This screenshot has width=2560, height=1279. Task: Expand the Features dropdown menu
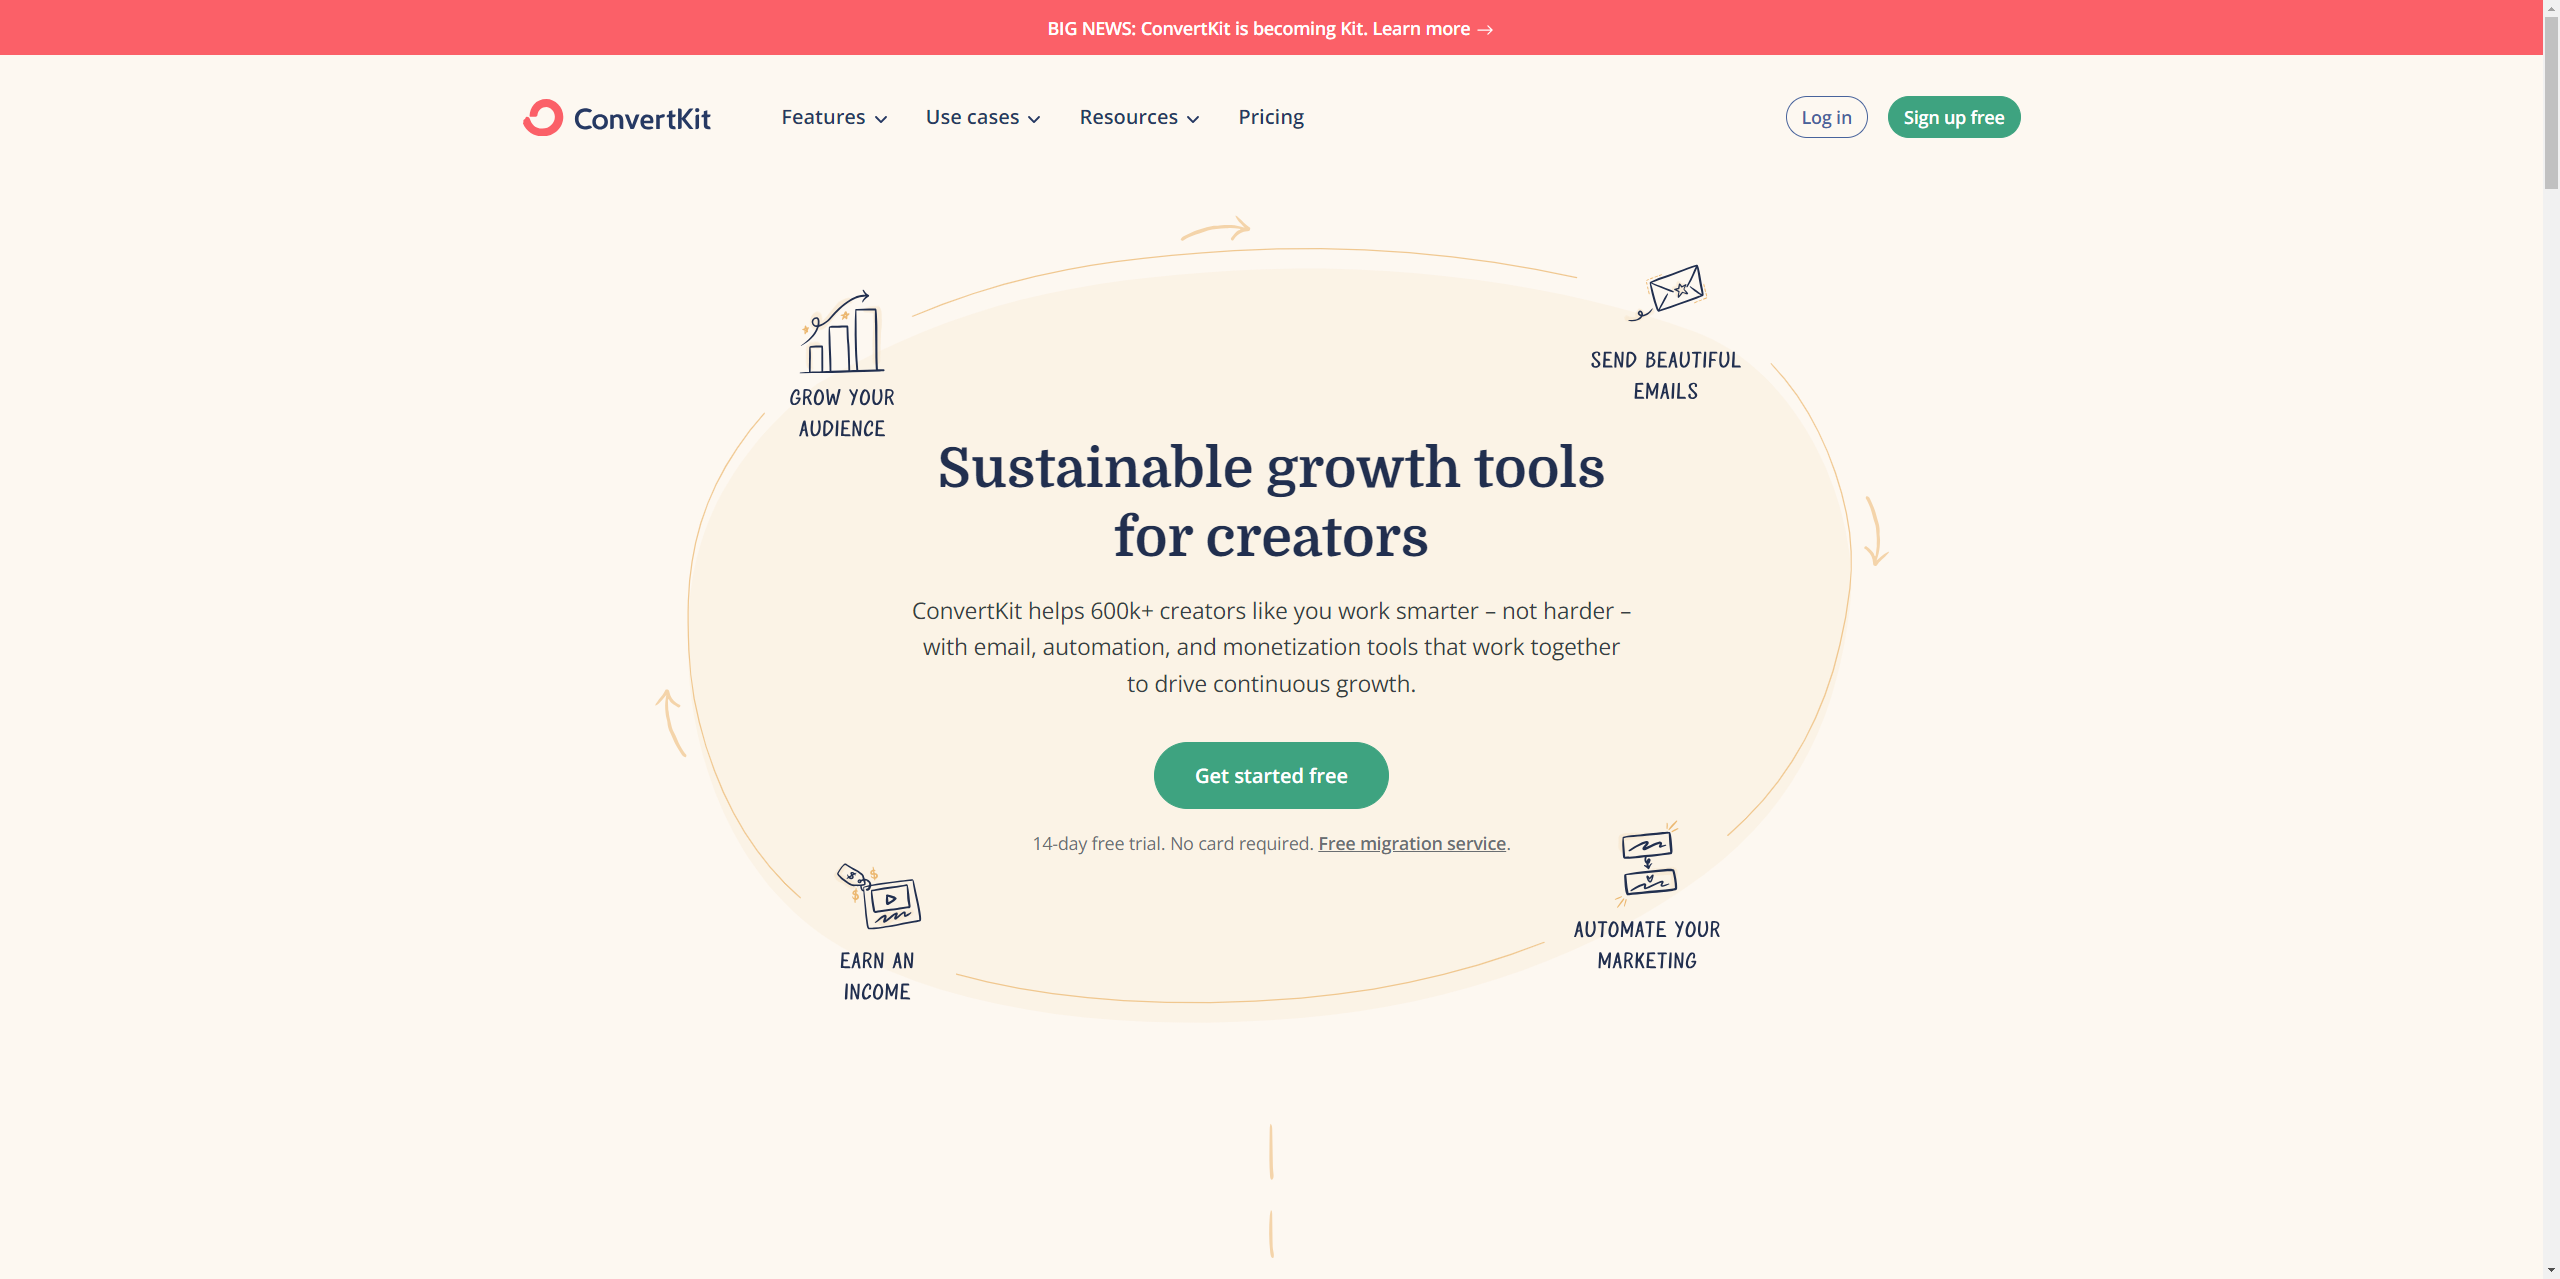tap(834, 116)
